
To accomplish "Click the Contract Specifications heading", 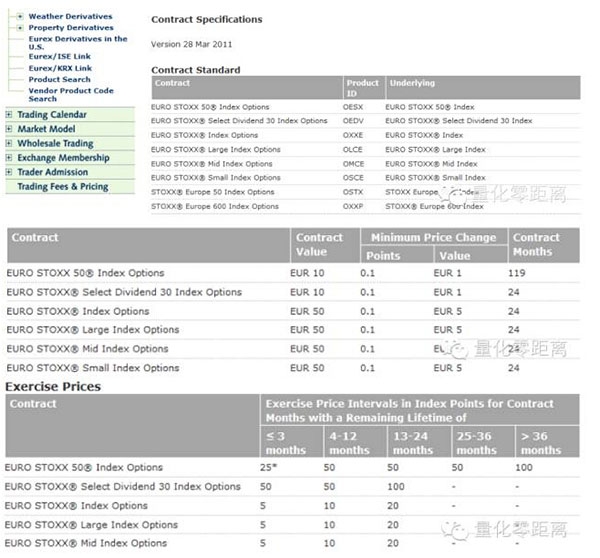I will click(x=207, y=20).
